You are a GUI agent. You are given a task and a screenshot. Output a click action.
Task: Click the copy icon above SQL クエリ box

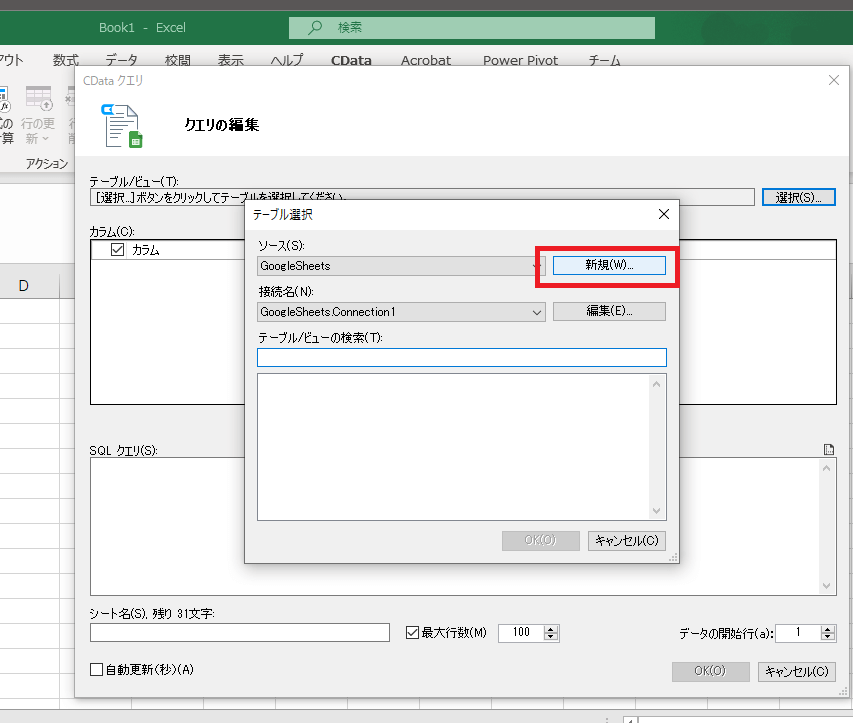[829, 449]
